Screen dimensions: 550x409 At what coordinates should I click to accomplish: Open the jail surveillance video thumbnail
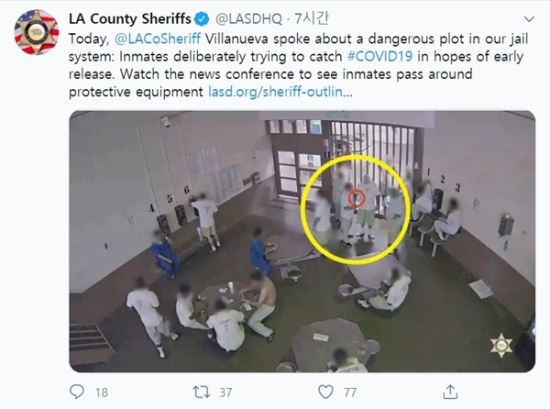[302, 241]
